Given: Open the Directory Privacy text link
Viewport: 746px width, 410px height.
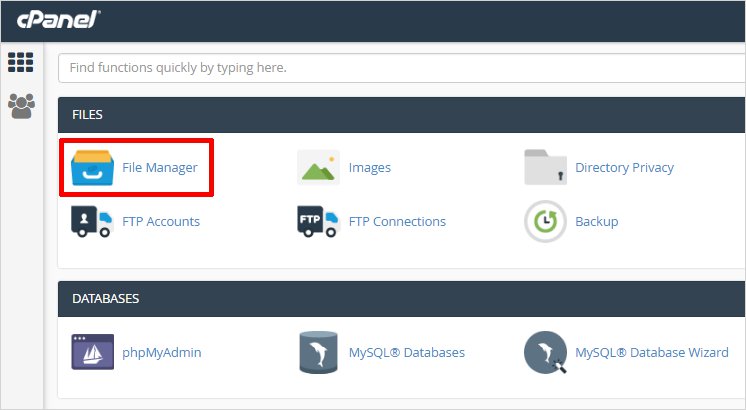Looking at the screenshot, I should click(x=624, y=168).
